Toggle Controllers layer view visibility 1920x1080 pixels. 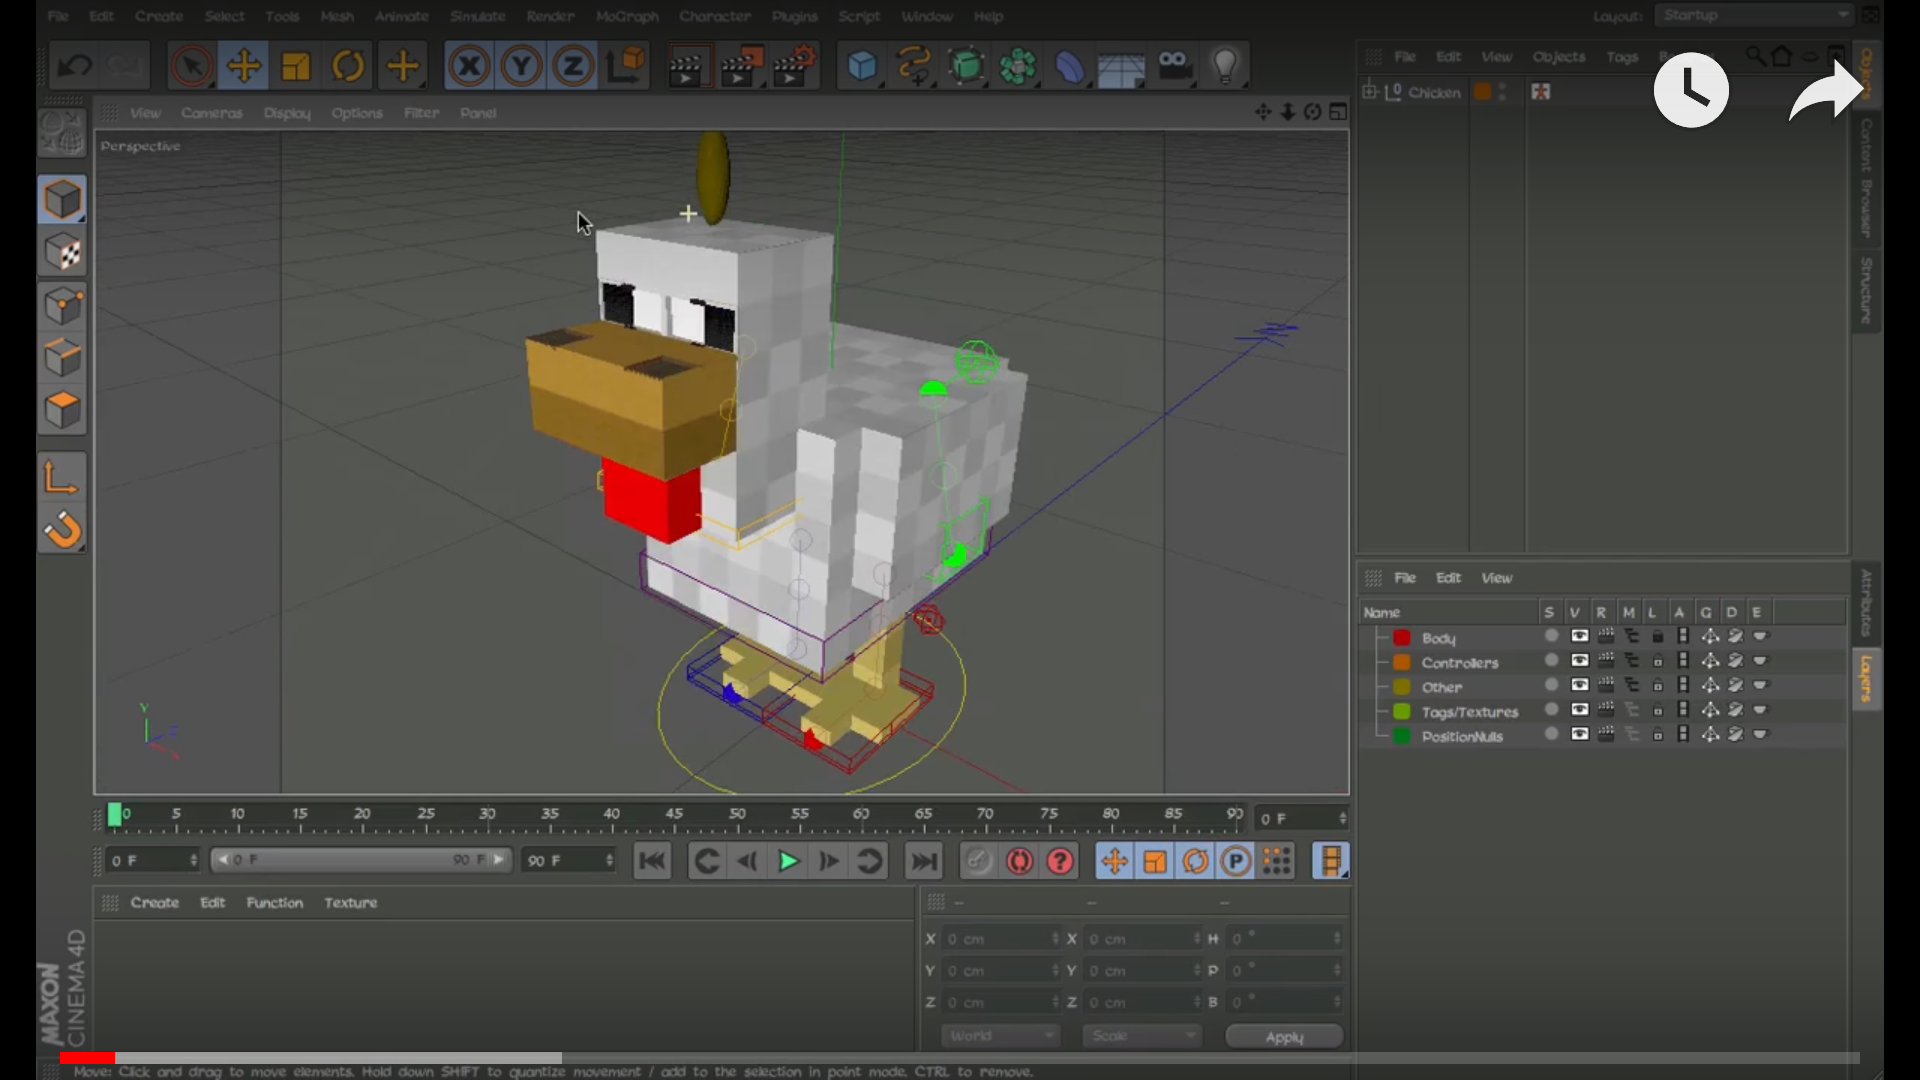coord(1579,661)
